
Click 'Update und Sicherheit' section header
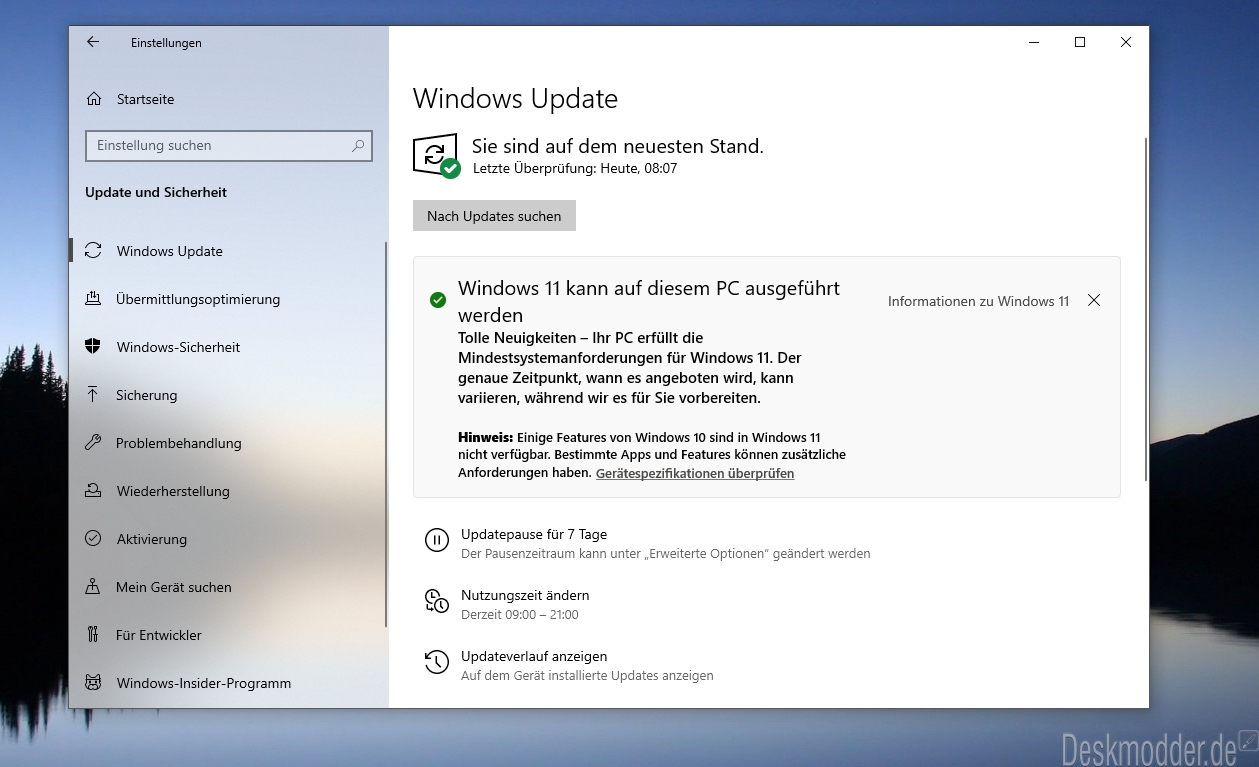[x=156, y=192]
